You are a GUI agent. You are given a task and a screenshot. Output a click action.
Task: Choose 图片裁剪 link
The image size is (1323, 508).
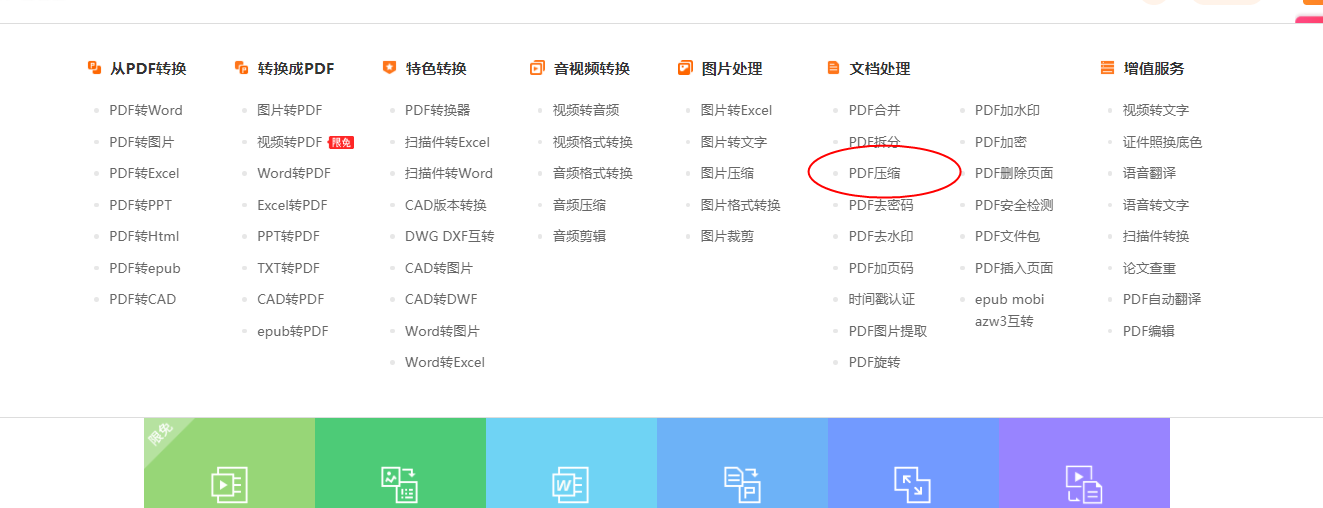tap(727, 236)
